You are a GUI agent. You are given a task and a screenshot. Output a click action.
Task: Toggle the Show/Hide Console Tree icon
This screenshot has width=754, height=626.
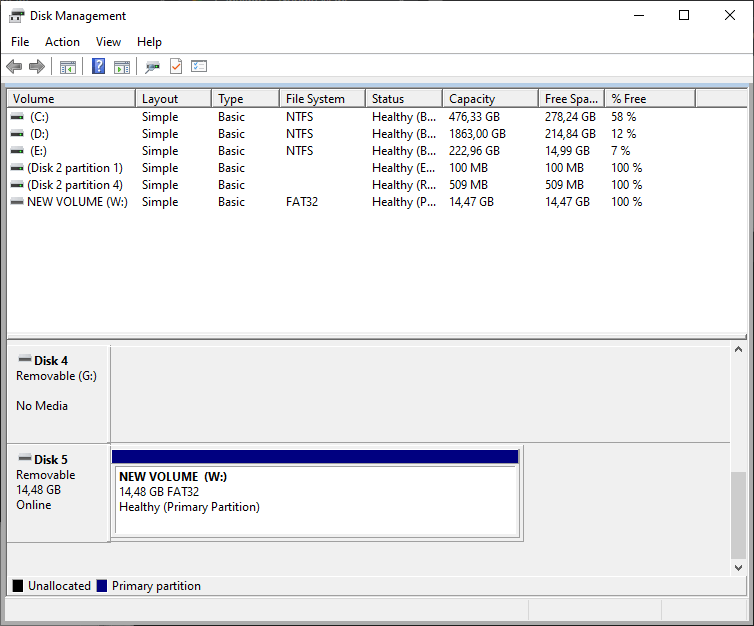click(68, 67)
